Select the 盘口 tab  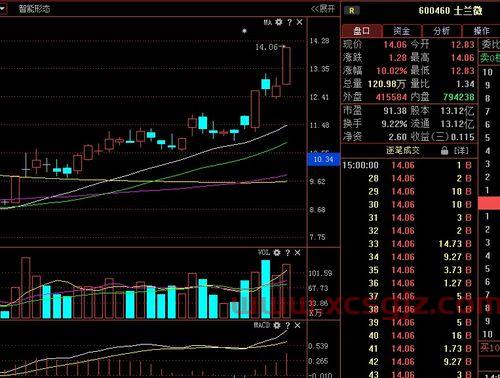362,31
